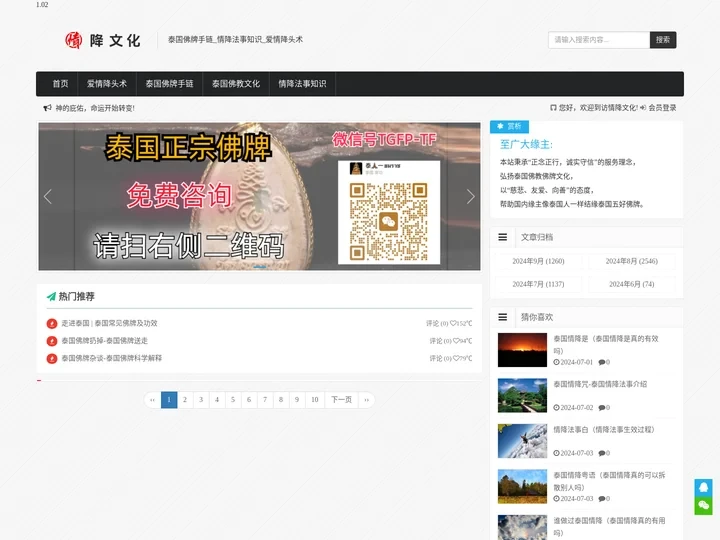Click comments count on 泰国佛牌扔掉 row
Screen dimensions: 720x540
[x=439, y=341]
